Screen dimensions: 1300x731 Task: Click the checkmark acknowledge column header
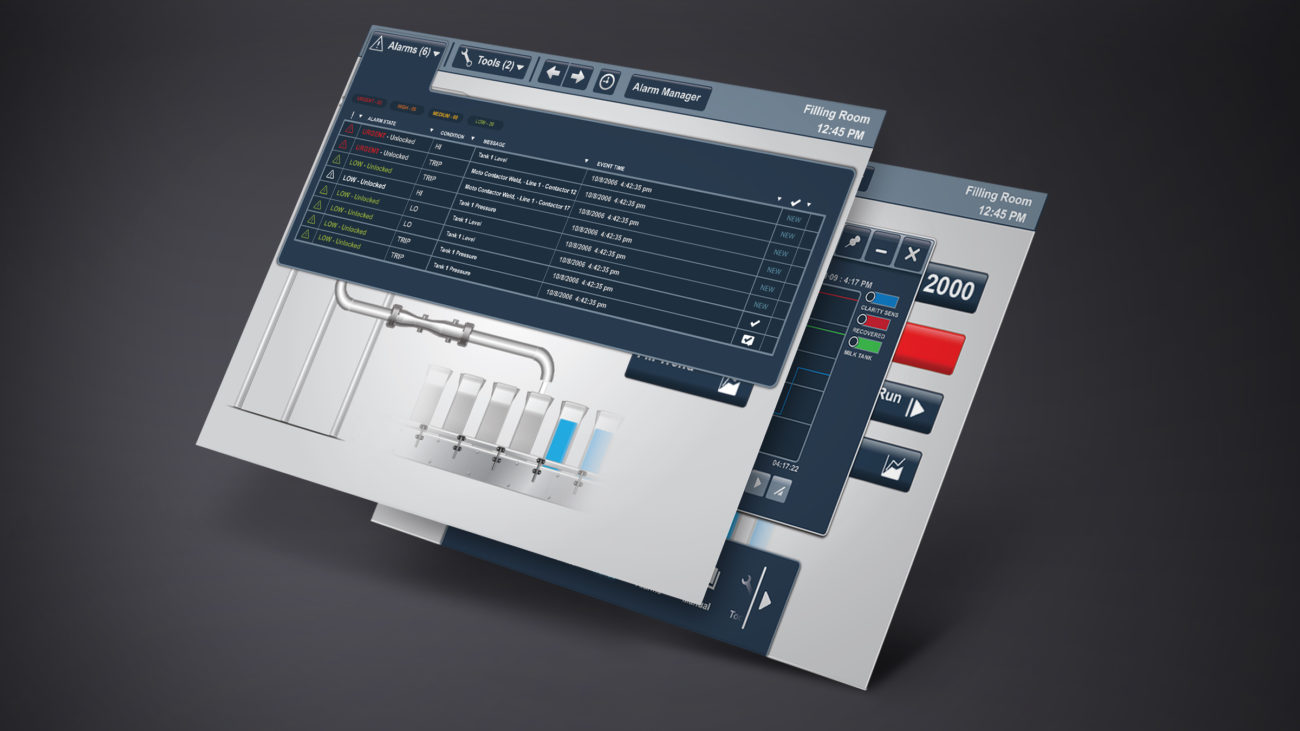[796, 201]
